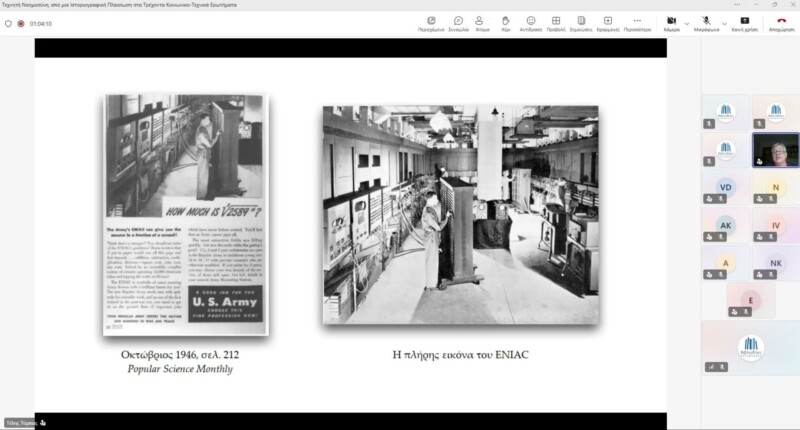Click muted mic icon on VD tile

[720, 199]
